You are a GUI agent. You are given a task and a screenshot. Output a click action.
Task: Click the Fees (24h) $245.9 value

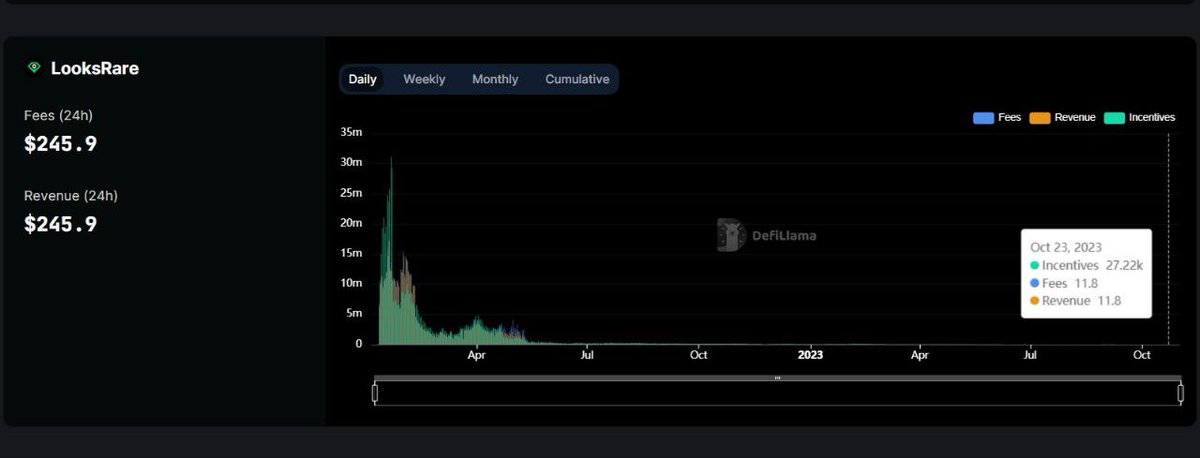61,144
